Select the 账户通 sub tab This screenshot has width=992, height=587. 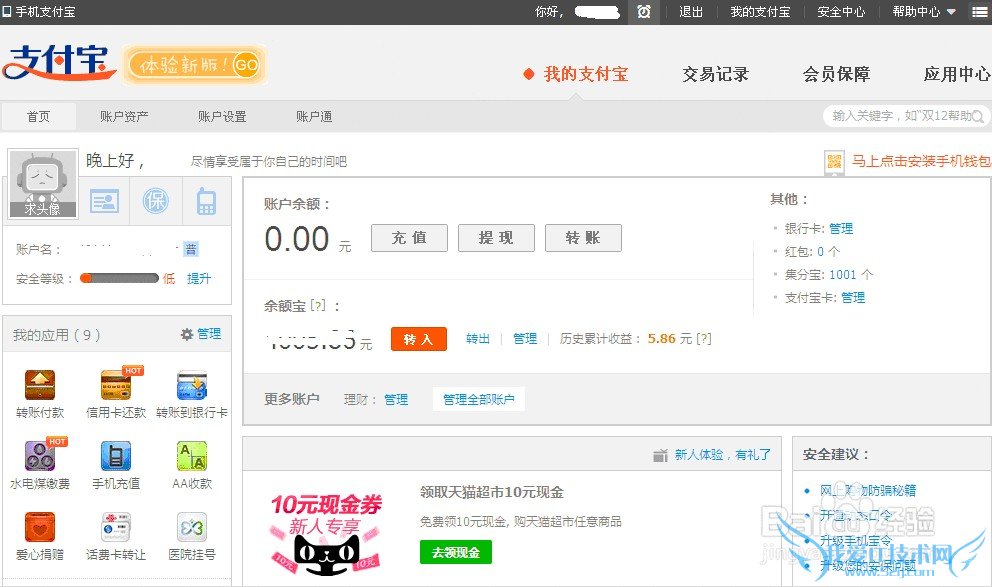pyautogui.click(x=314, y=116)
